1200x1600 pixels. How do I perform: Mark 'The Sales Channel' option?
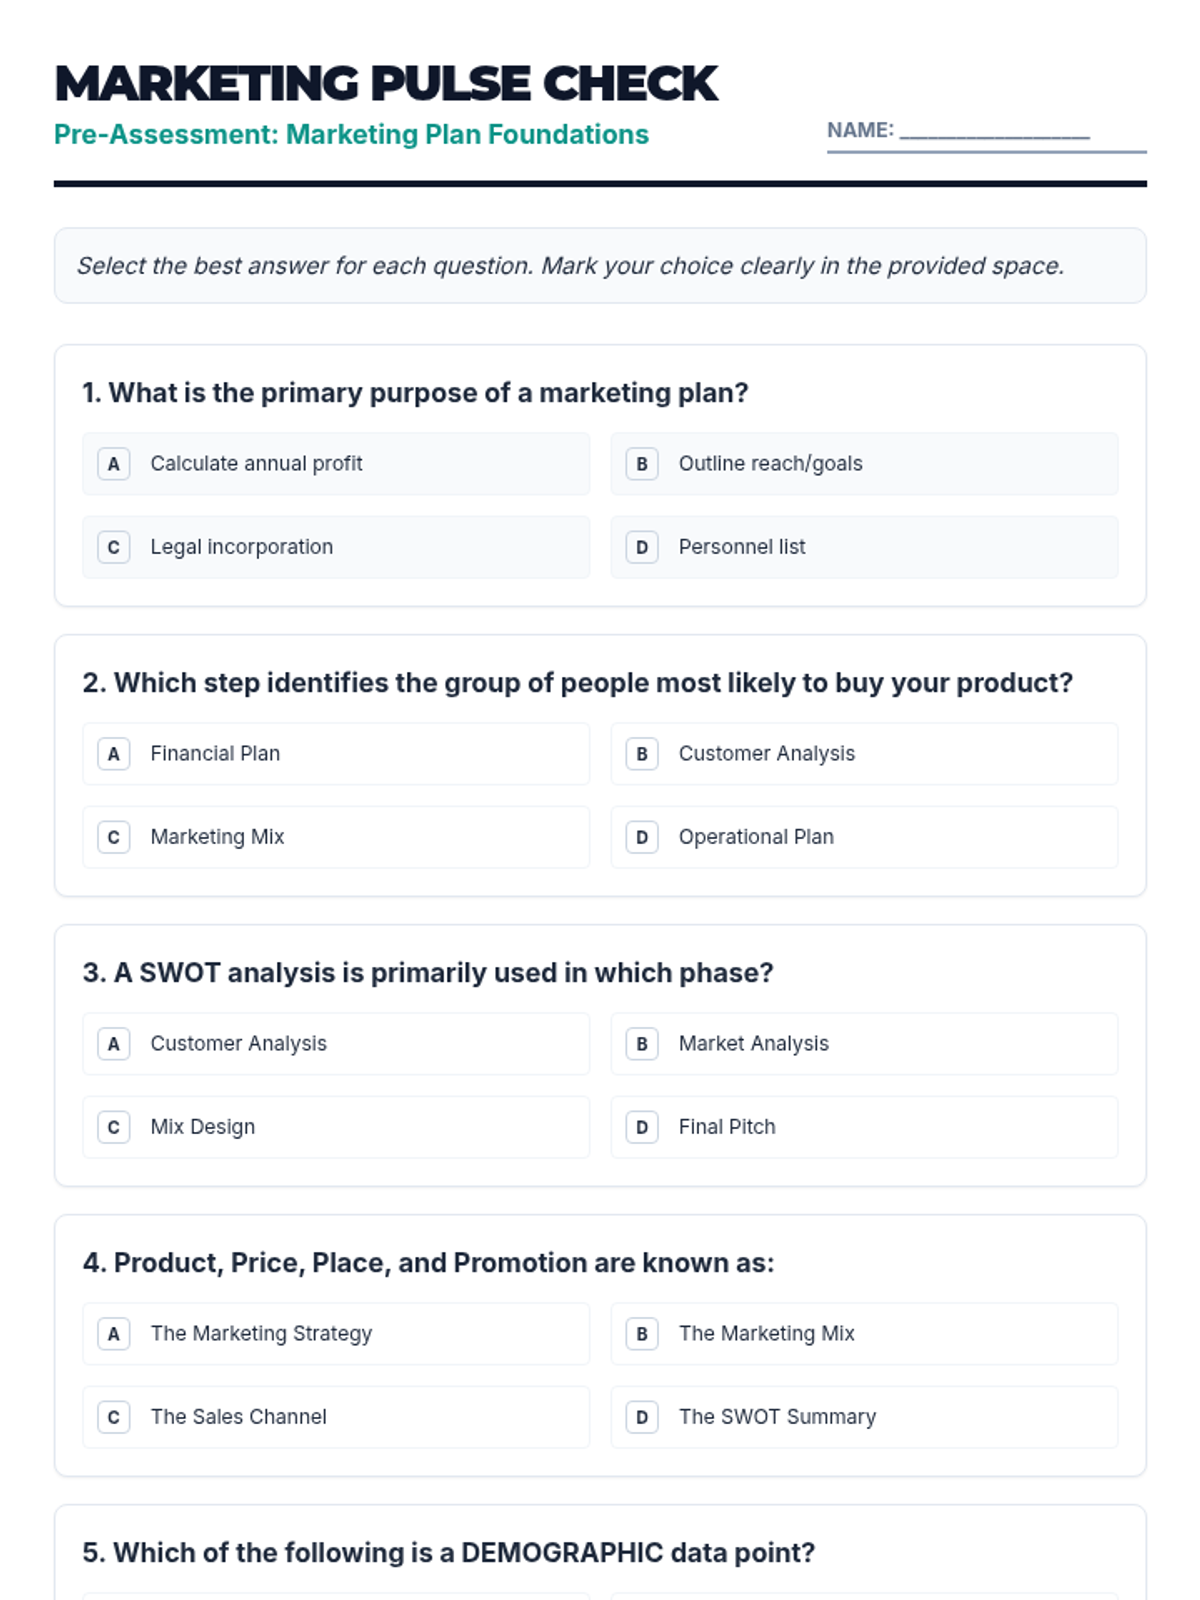[x=336, y=1417]
